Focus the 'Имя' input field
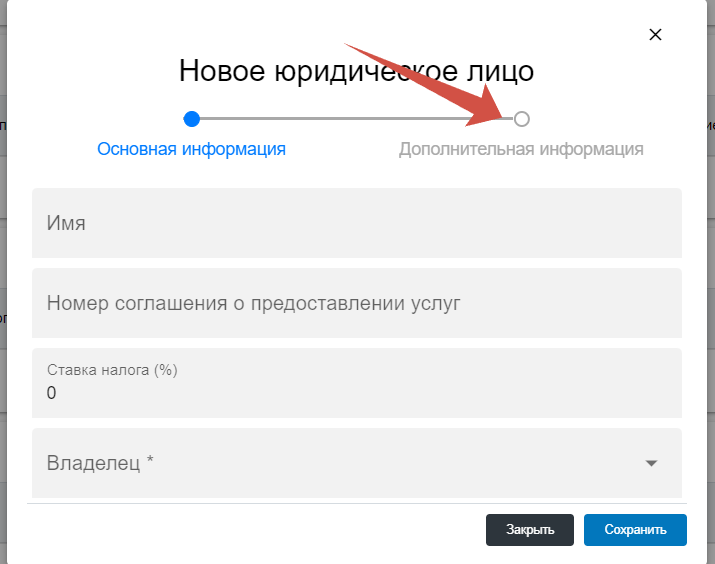The height and width of the screenshot is (564, 715). (x=357, y=223)
